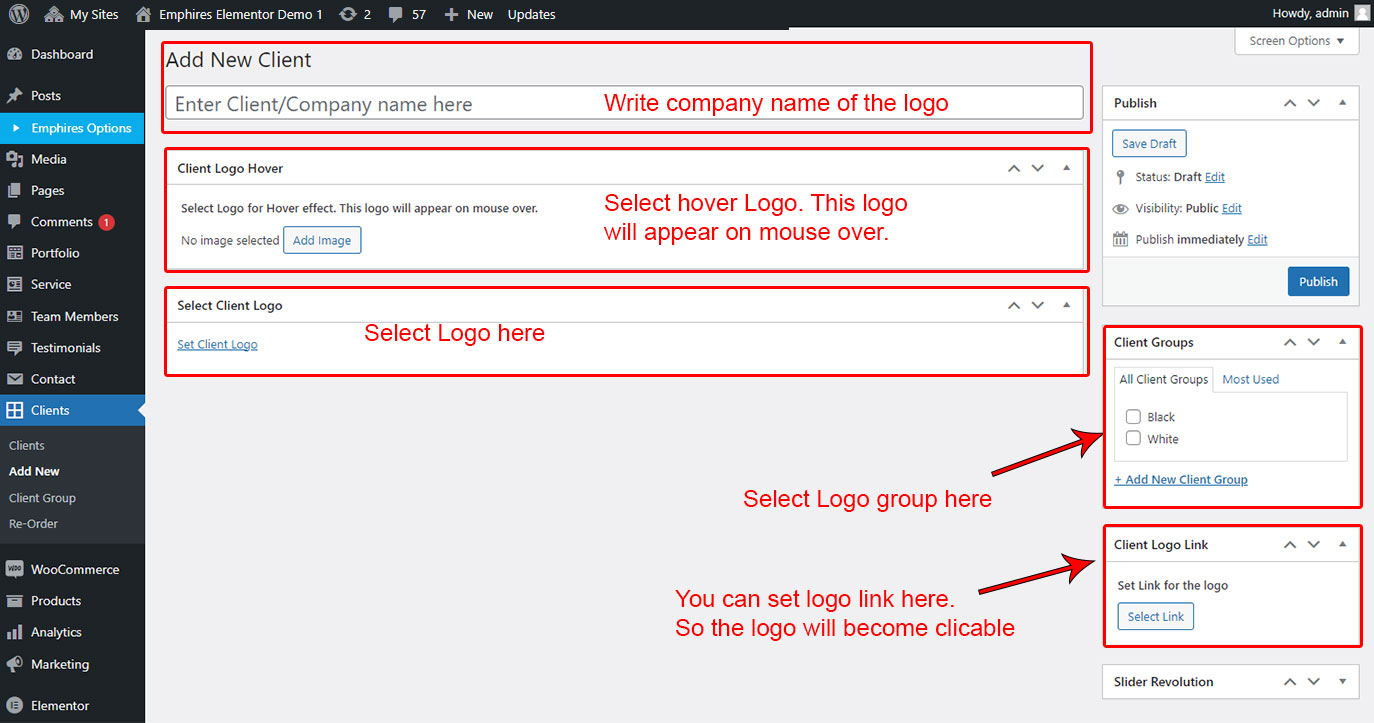Switch to the Most Used tab
This screenshot has height=723, width=1374.
[x=1250, y=379]
